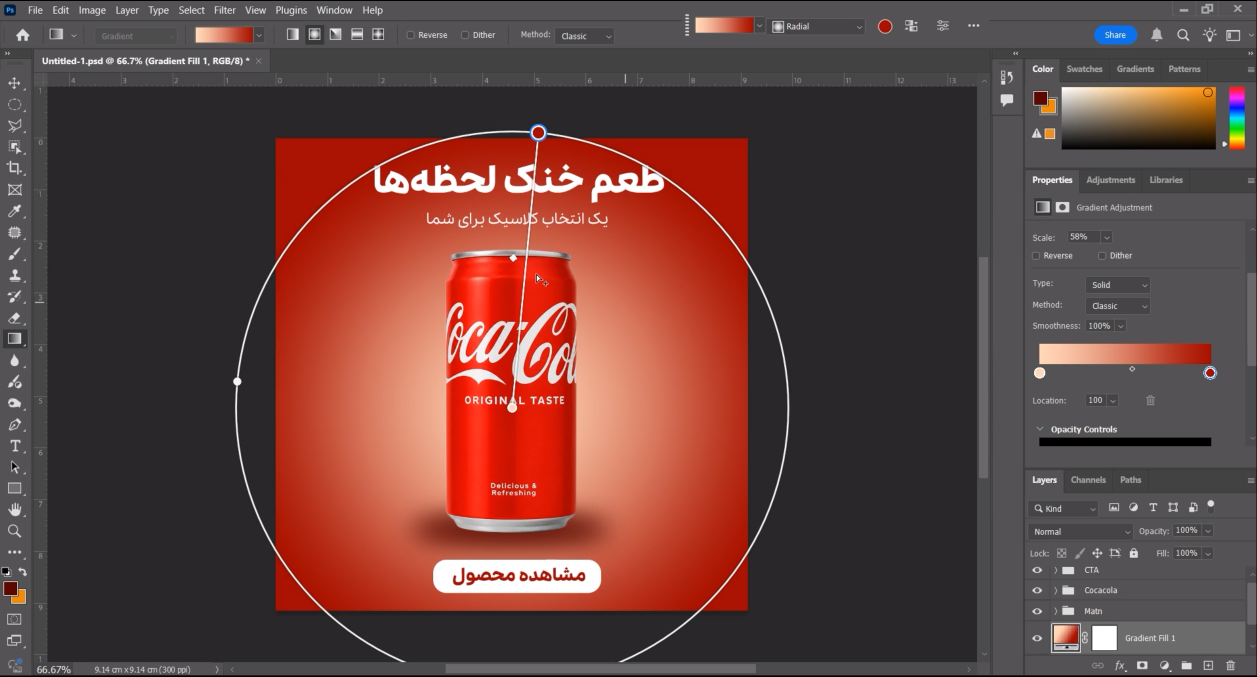Choose Linear Gradient style icon
Image resolution: width=1257 pixels, height=677 pixels.
(x=293, y=34)
